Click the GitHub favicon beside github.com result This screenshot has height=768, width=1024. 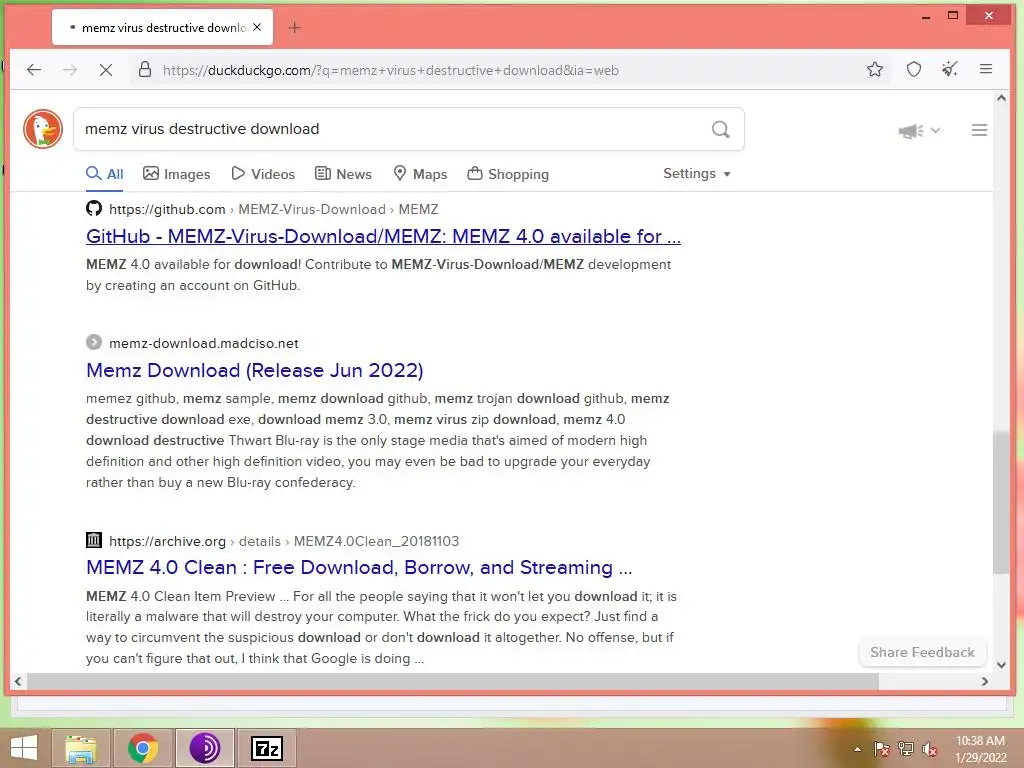(94, 208)
